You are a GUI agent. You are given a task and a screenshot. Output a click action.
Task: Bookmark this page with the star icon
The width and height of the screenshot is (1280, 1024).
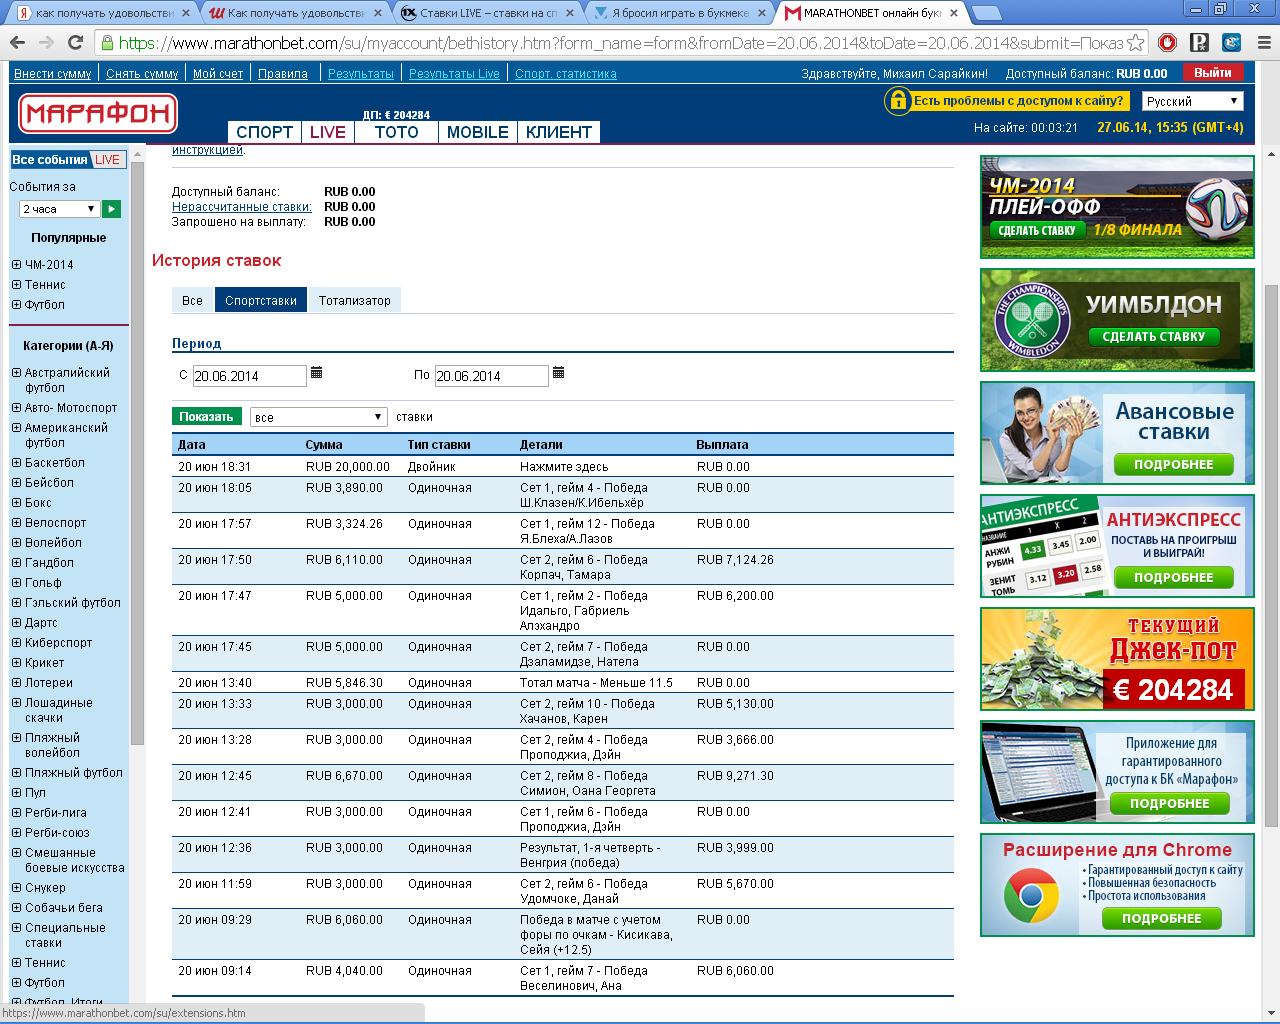[x=1135, y=43]
